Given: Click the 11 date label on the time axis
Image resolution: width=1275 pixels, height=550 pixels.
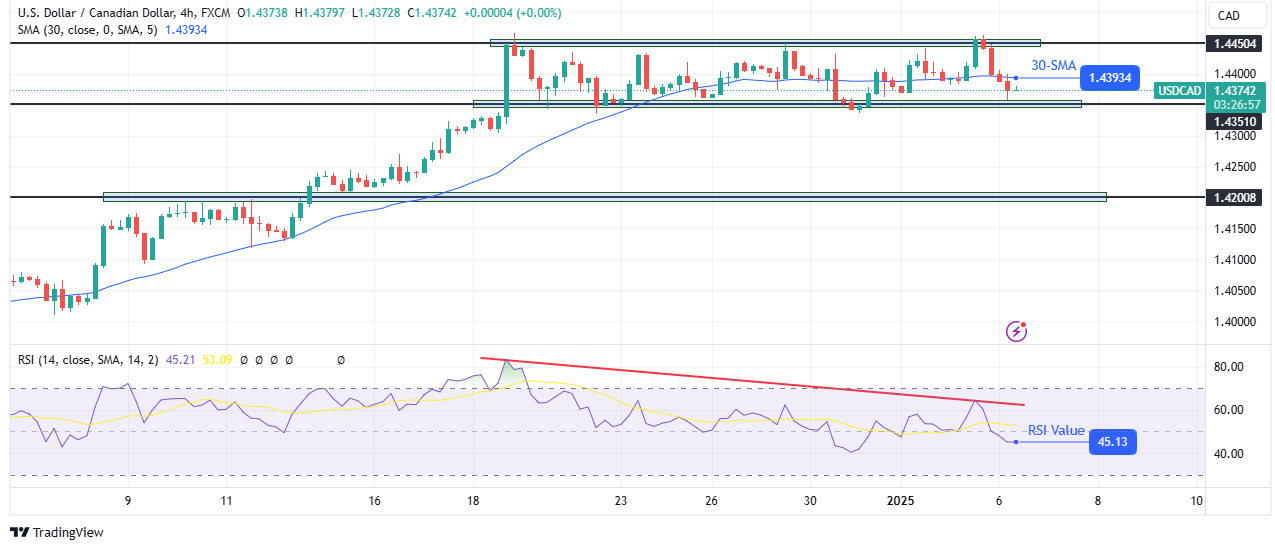Looking at the screenshot, I should click(227, 500).
